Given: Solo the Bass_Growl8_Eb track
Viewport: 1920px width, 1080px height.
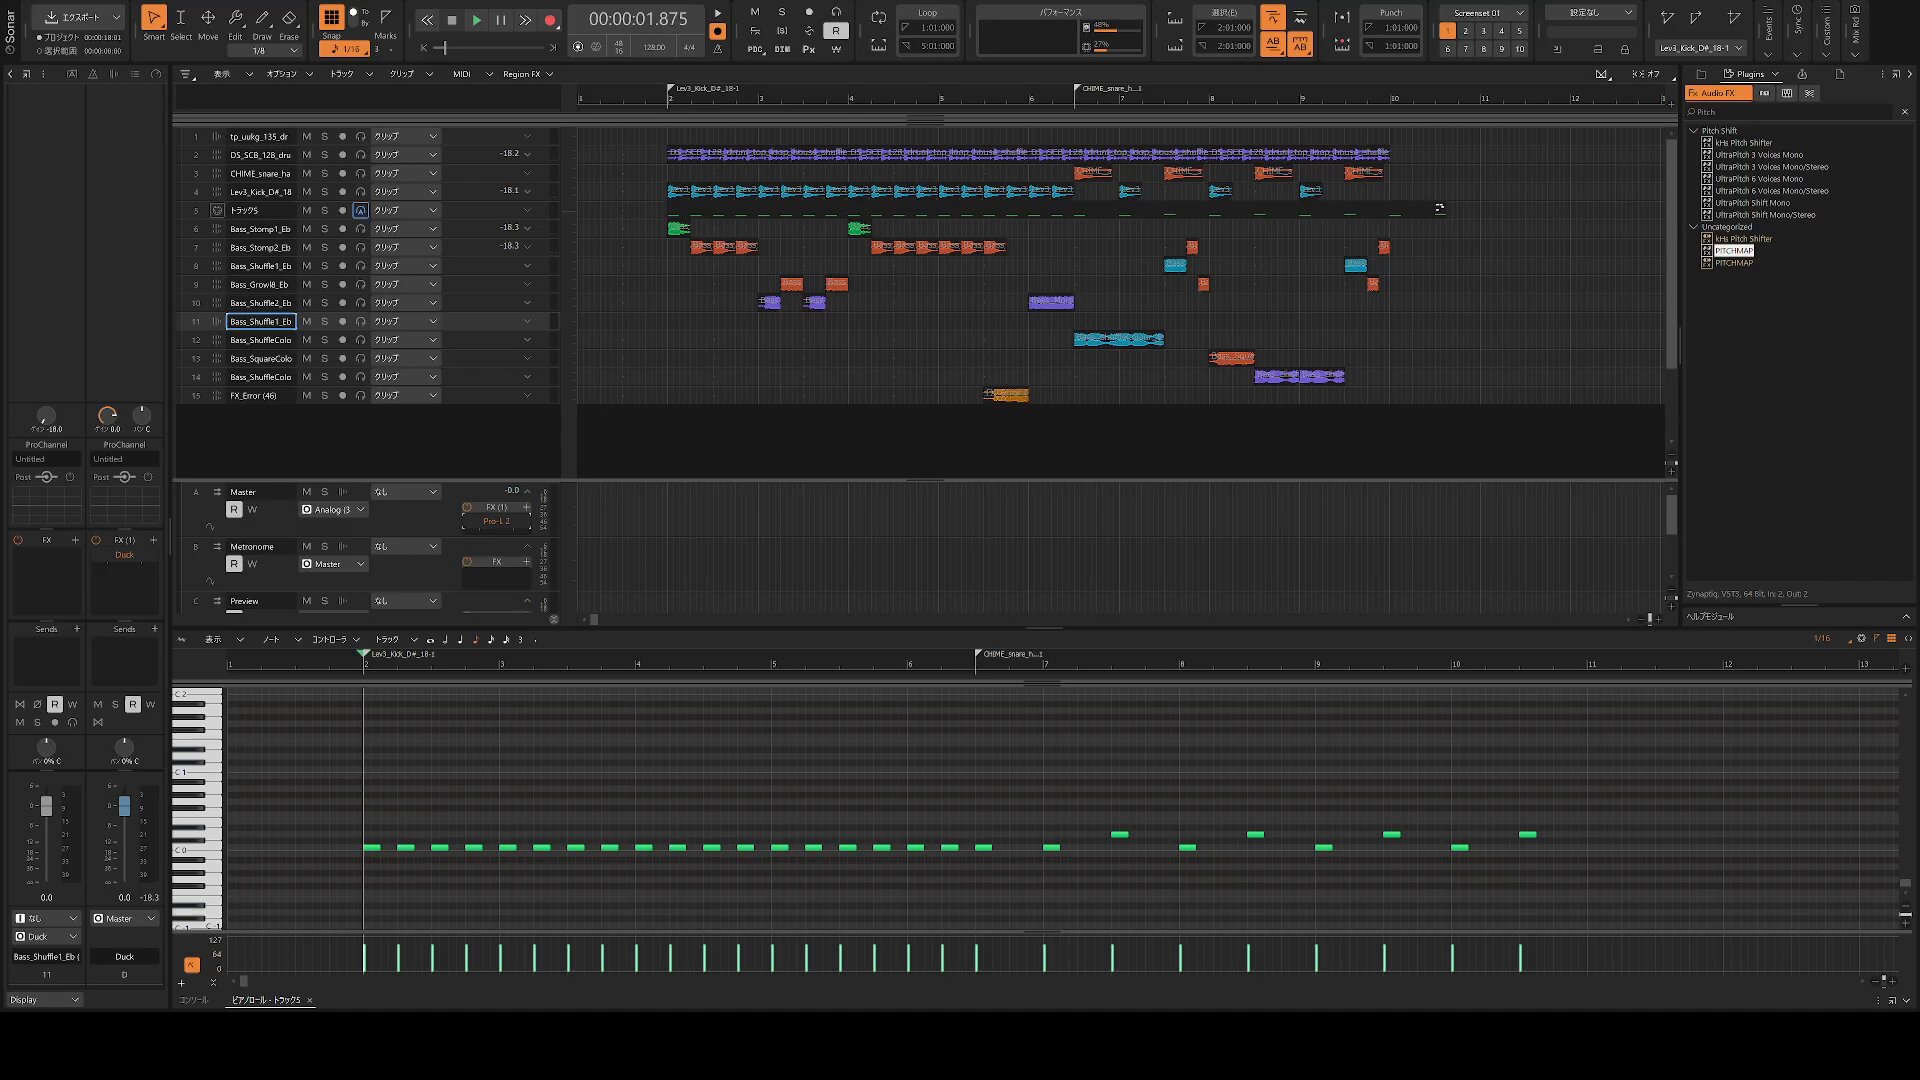Looking at the screenshot, I should [x=324, y=284].
